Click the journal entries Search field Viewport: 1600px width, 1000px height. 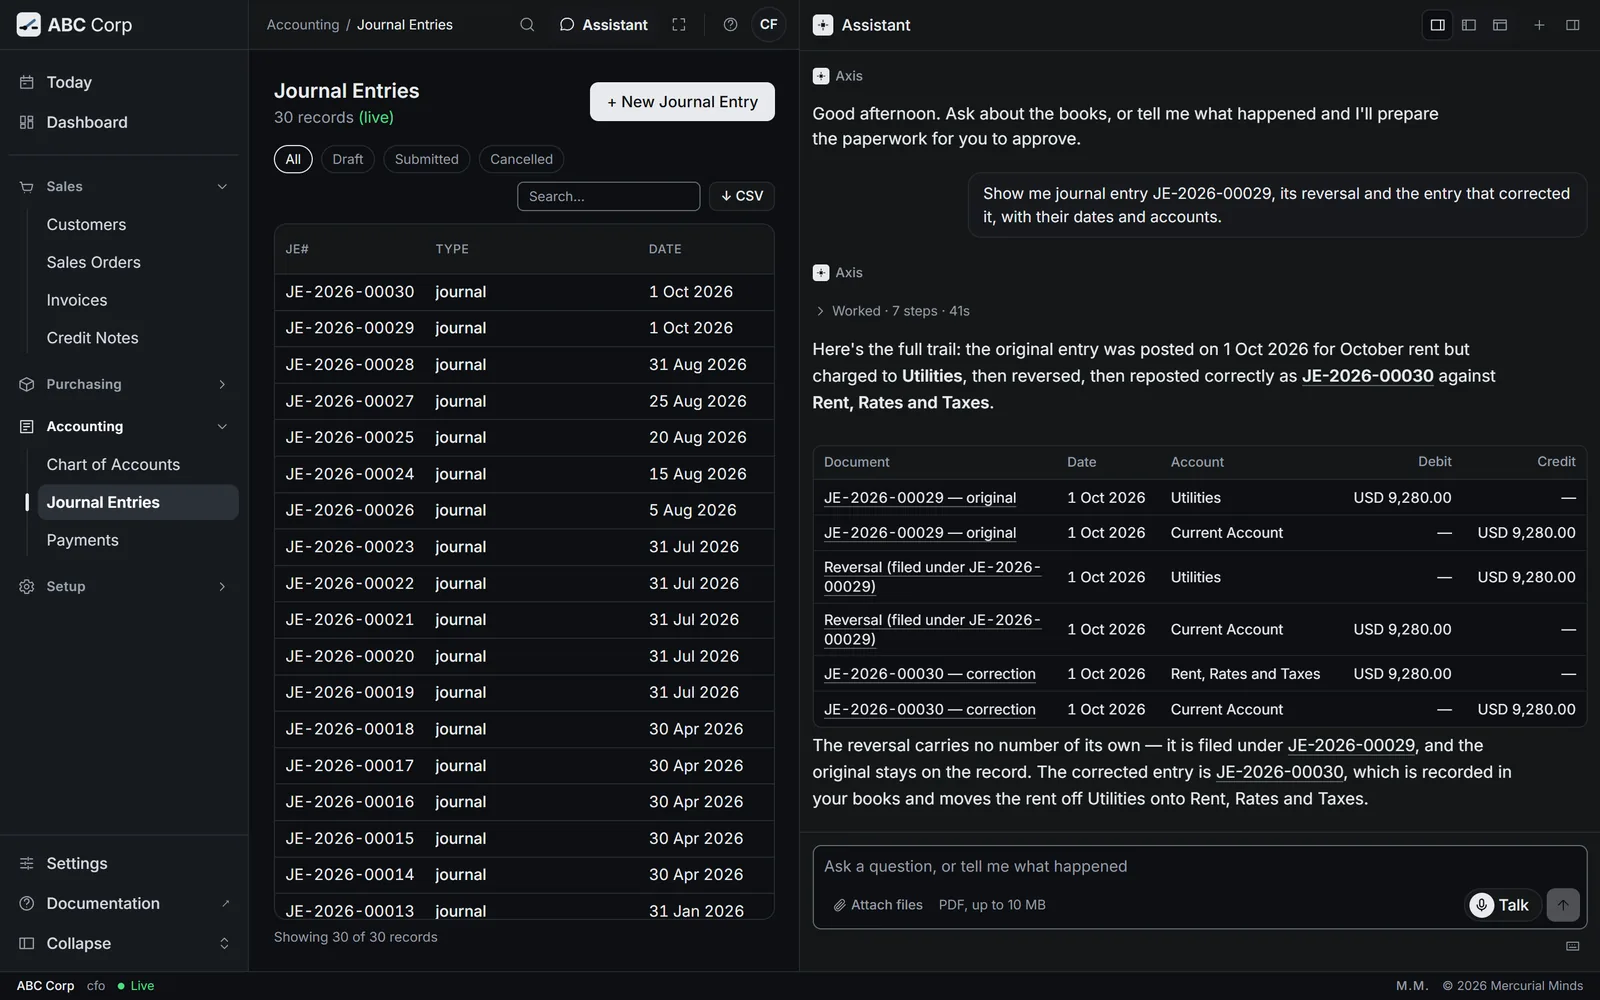608,196
